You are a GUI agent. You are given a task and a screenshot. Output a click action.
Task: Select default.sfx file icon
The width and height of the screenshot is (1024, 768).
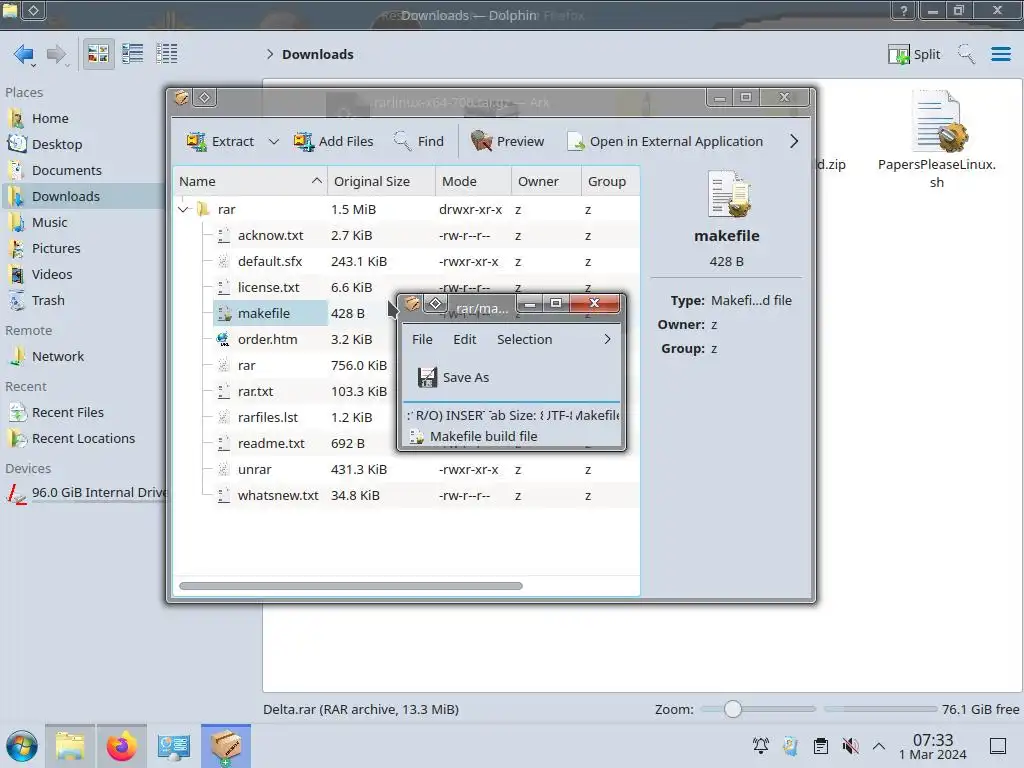pyautogui.click(x=224, y=261)
